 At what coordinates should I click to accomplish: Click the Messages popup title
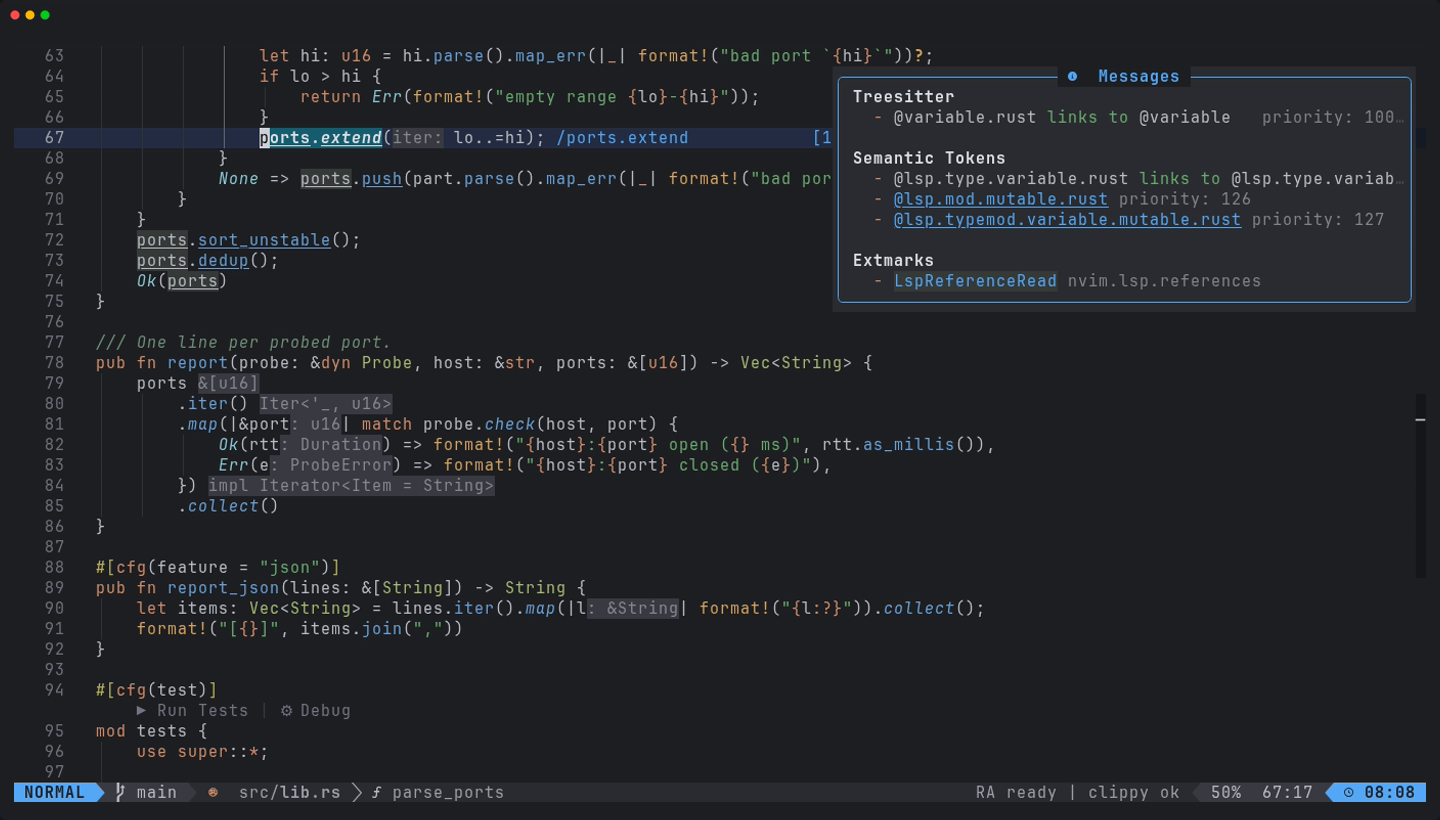click(x=1138, y=76)
